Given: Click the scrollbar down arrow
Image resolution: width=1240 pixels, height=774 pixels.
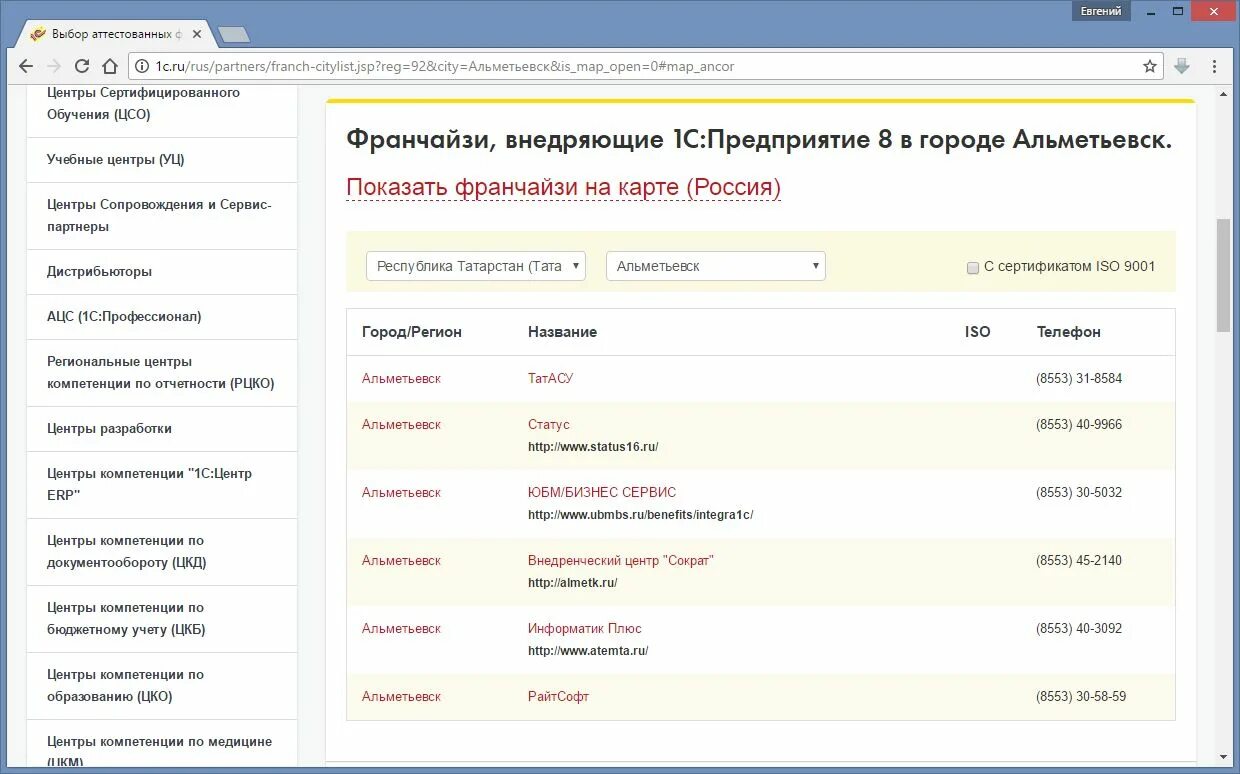Looking at the screenshot, I should tap(1223, 757).
